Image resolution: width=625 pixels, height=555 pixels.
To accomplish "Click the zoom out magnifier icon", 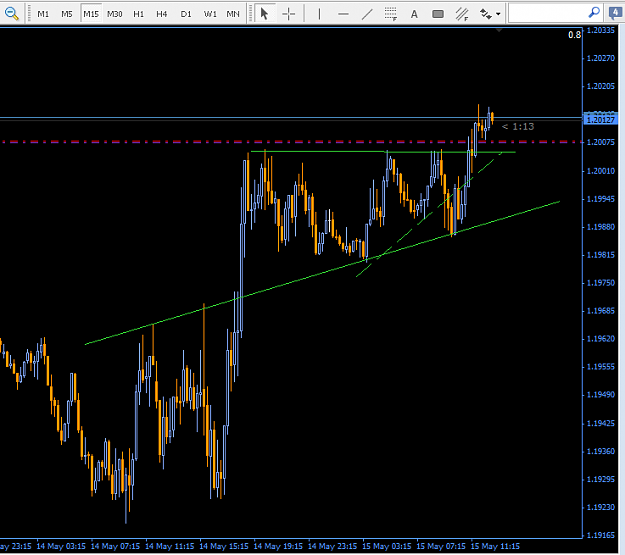I will (x=12, y=14).
